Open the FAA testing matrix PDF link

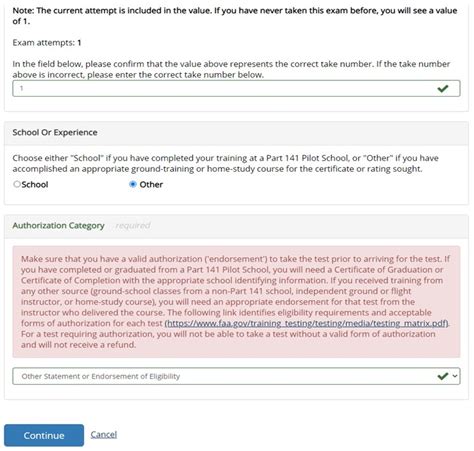306,323
